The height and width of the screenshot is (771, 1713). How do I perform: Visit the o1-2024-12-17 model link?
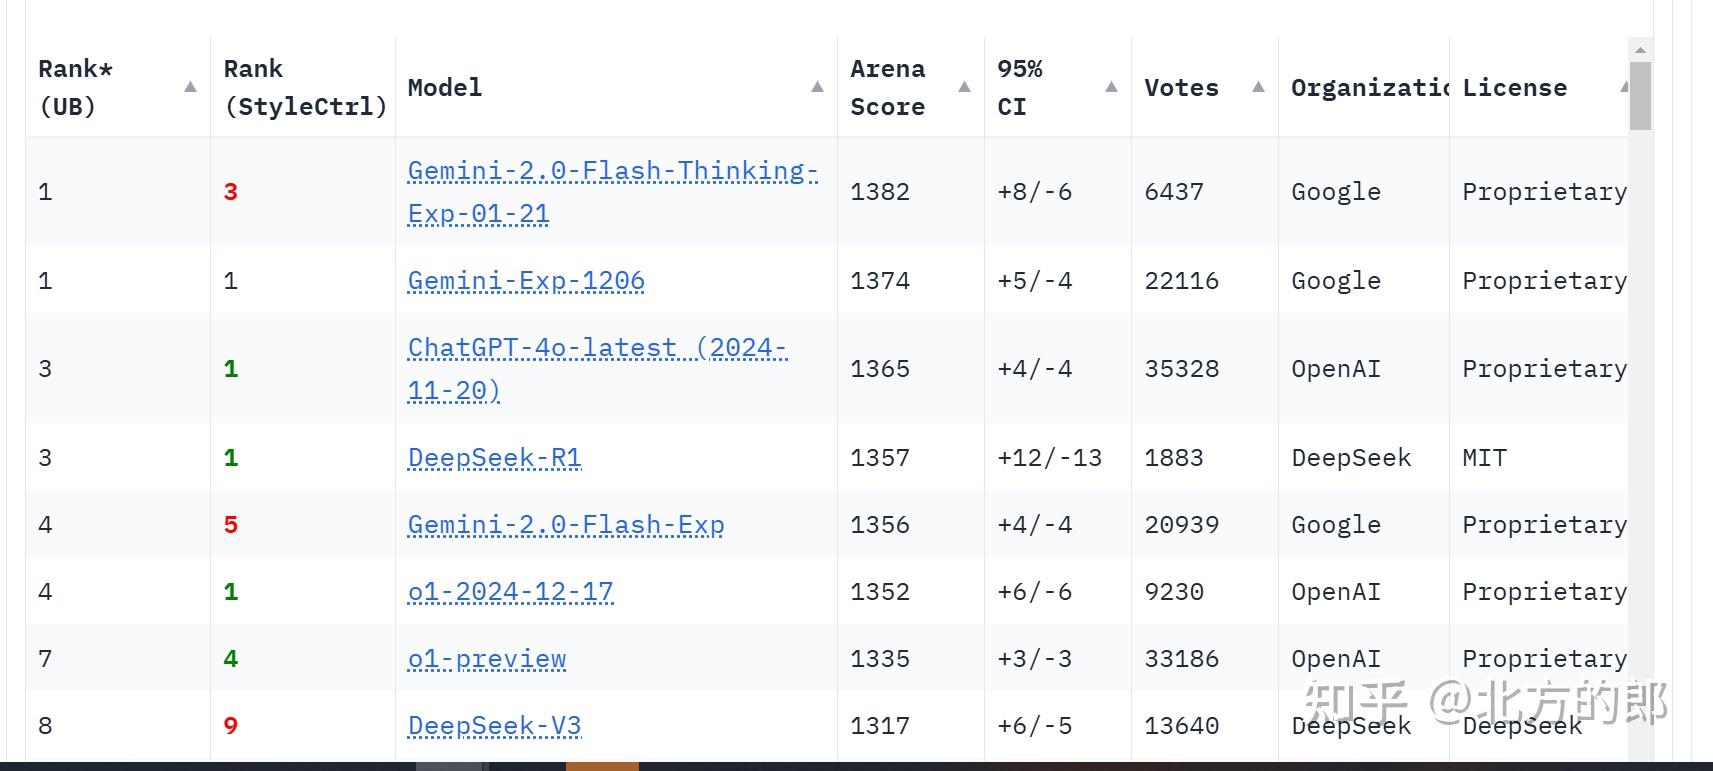click(x=510, y=592)
